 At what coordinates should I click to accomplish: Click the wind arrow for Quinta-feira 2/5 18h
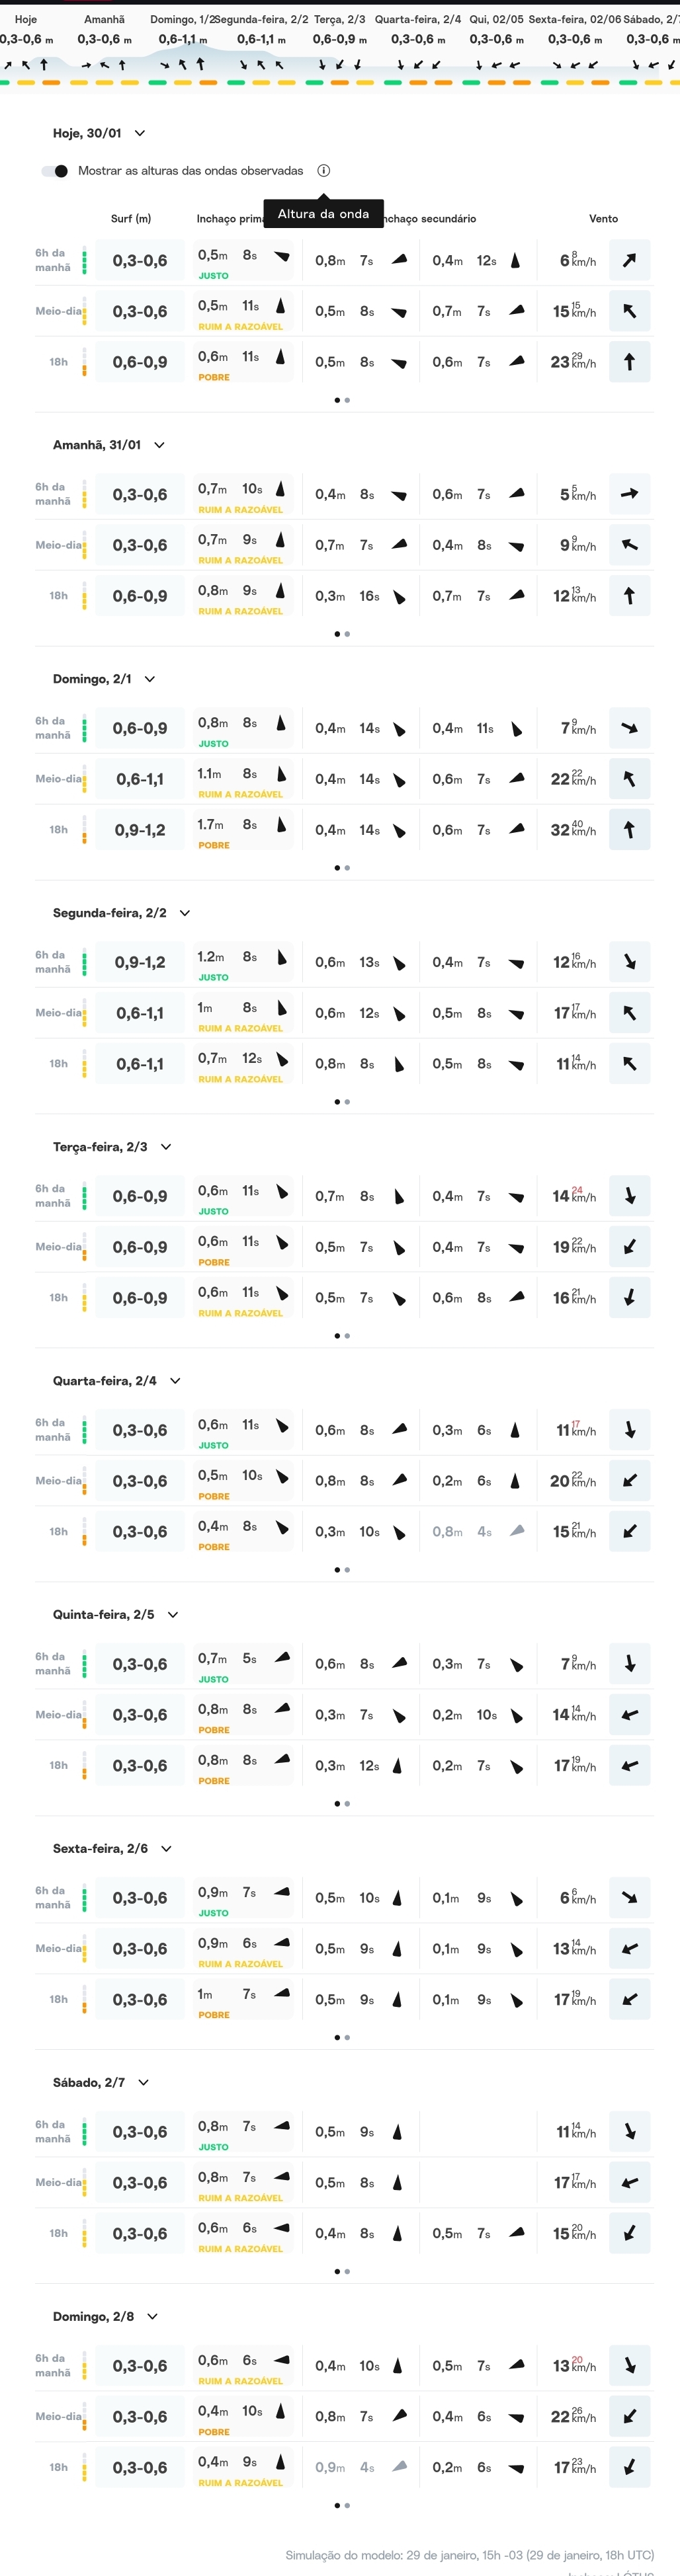pyautogui.click(x=629, y=1765)
